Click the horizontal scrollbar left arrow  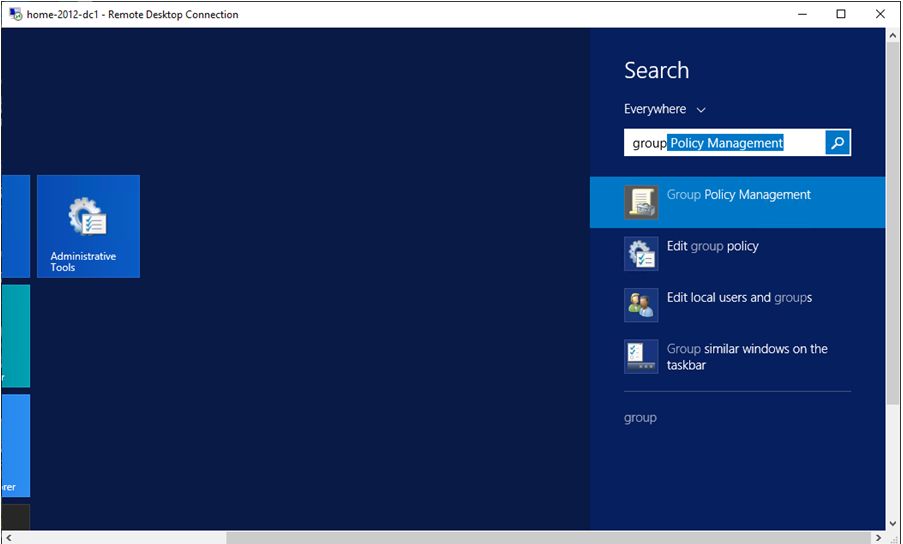pyautogui.click(x=8, y=537)
